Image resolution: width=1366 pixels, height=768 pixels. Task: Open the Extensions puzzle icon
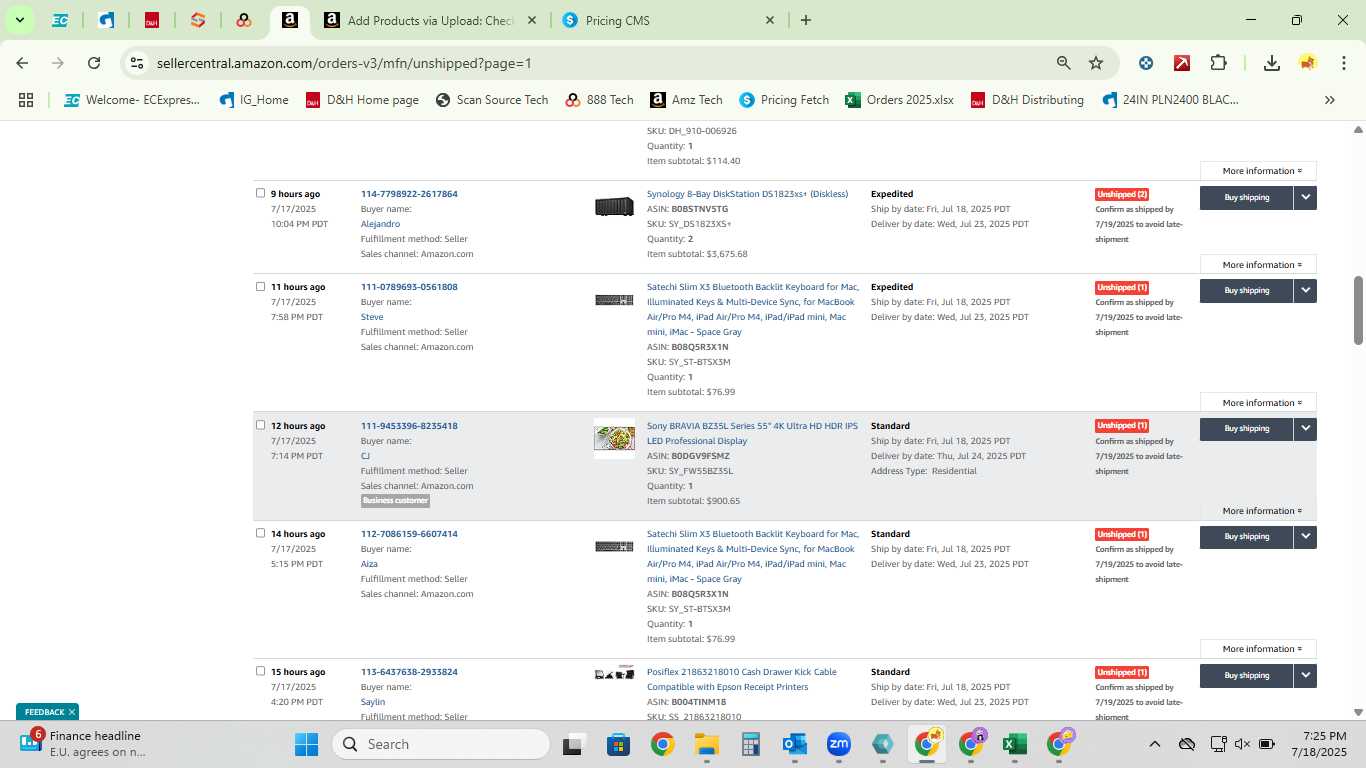(1218, 63)
